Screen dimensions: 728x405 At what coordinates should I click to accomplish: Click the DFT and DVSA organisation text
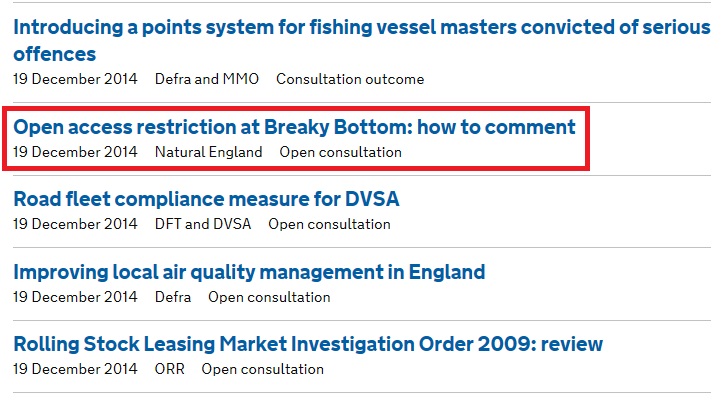(x=203, y=224)
